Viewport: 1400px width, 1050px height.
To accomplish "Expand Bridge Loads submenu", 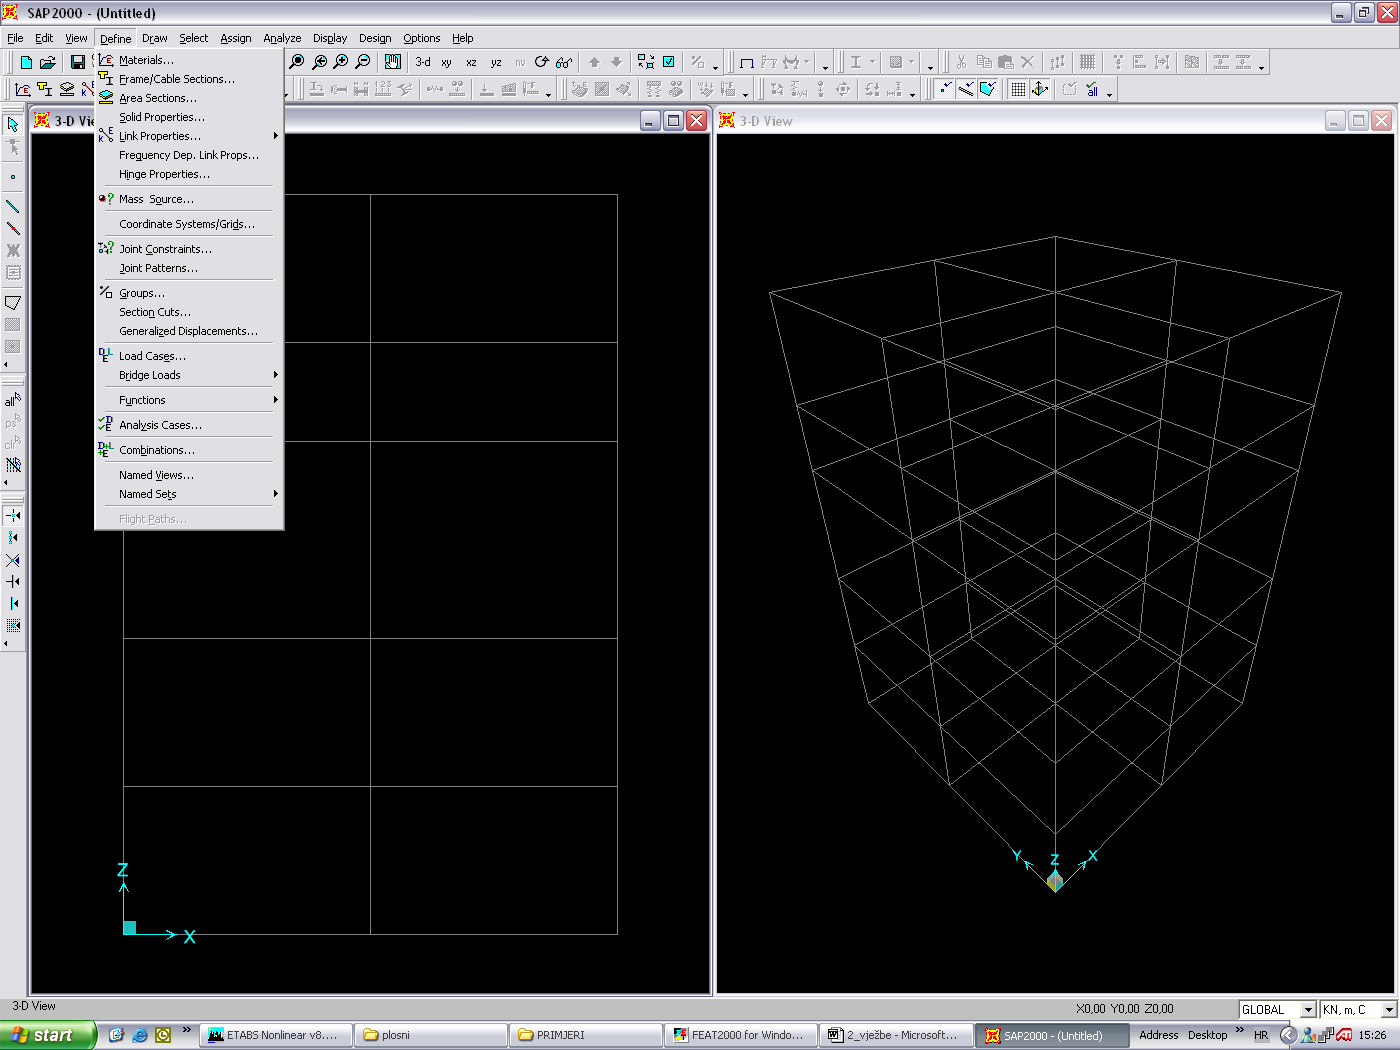I will 189,375.
